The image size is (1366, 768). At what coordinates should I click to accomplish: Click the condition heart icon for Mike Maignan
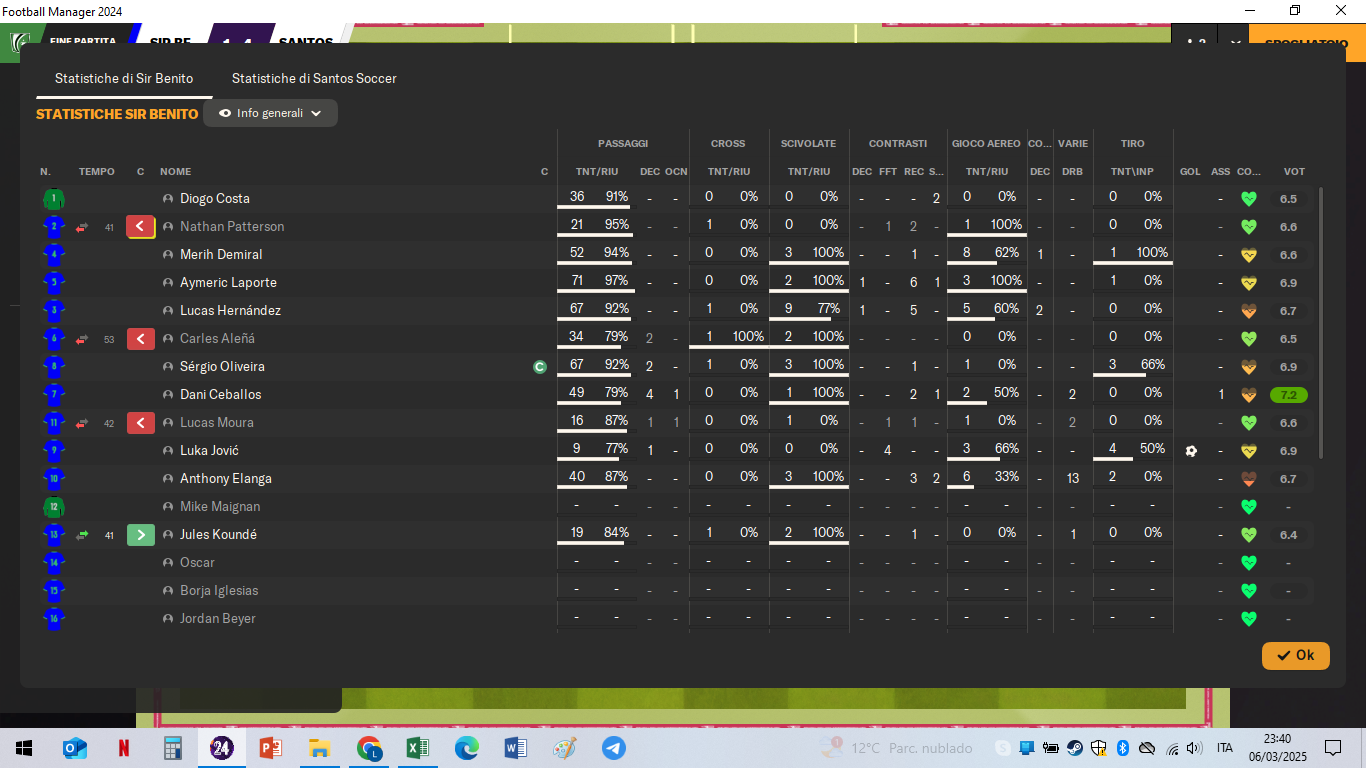click(1248, 507)
